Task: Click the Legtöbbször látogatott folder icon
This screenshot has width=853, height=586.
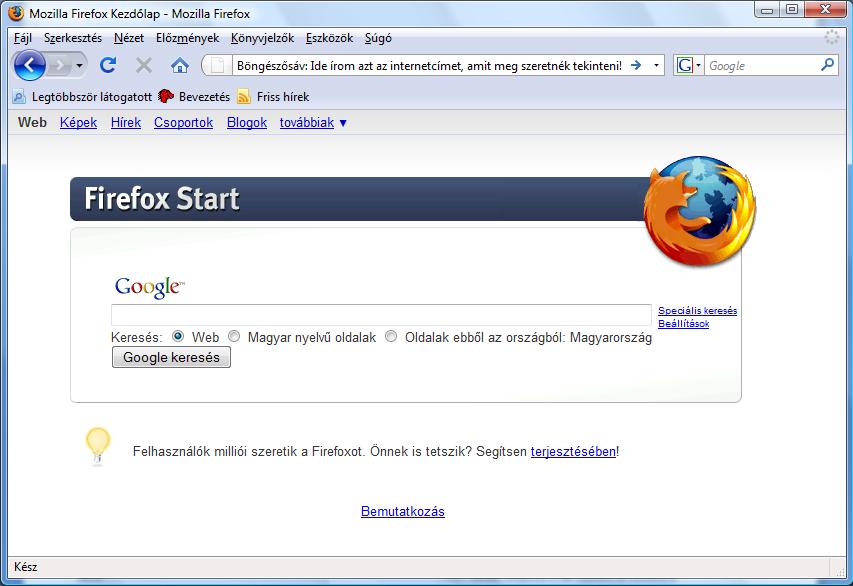Action: (19, 97)
